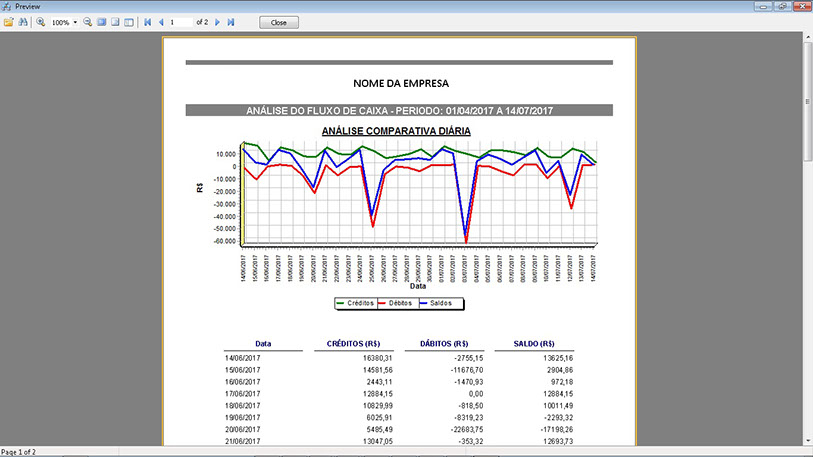
Task: Click the vertical scrollbar down arrow
Action: pyautogui.click(x=807, y=441)
